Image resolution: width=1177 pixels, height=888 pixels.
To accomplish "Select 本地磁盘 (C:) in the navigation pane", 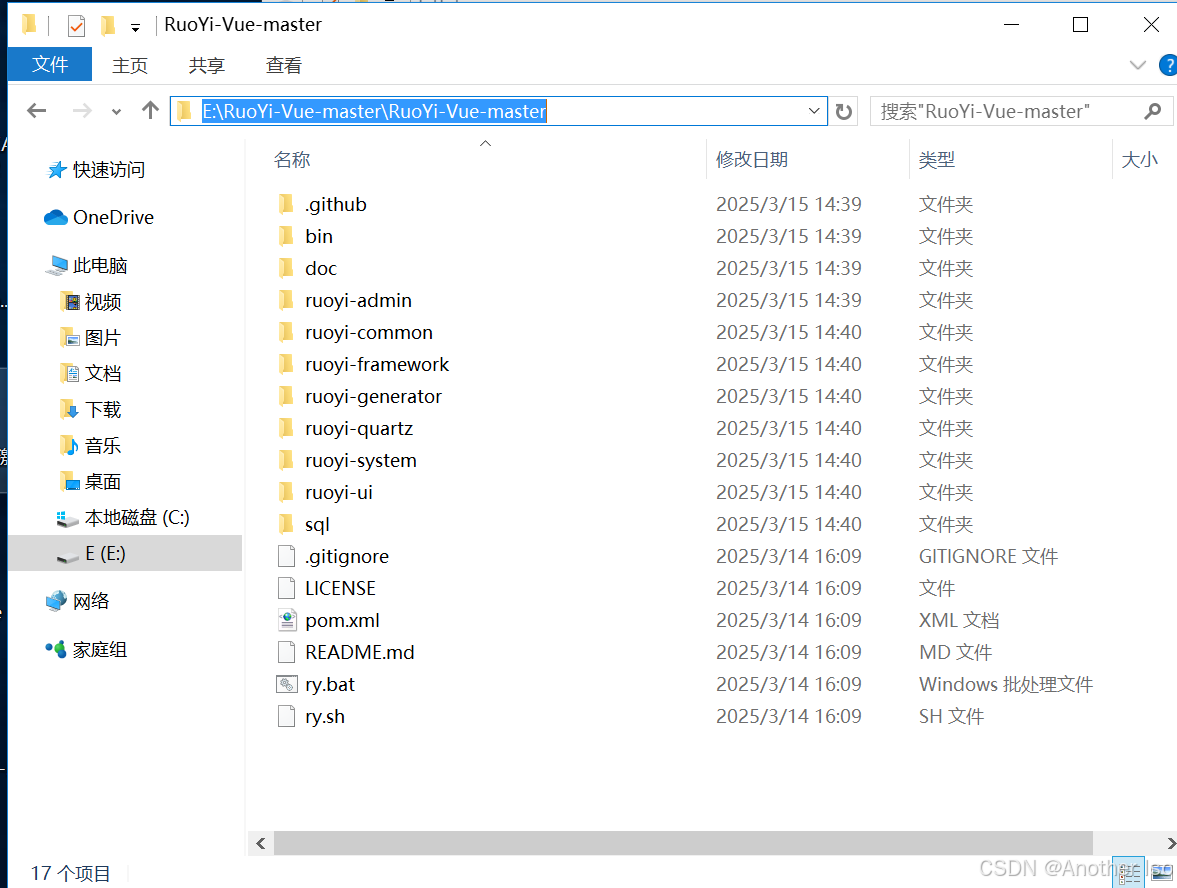I will (123, 518).
